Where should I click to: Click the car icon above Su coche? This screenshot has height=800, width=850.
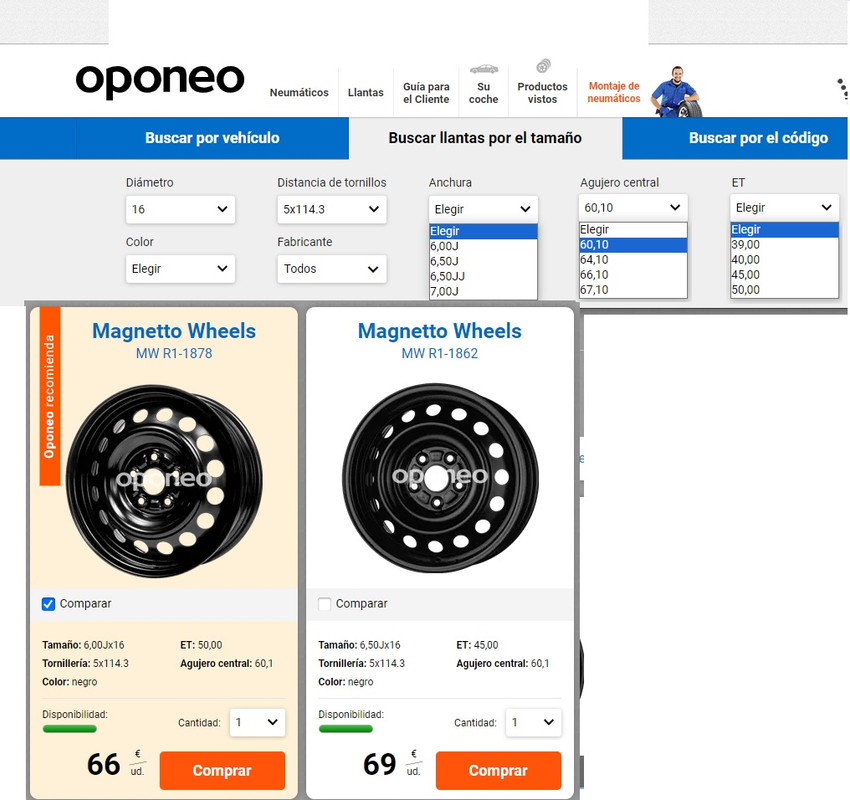[484, 69]
